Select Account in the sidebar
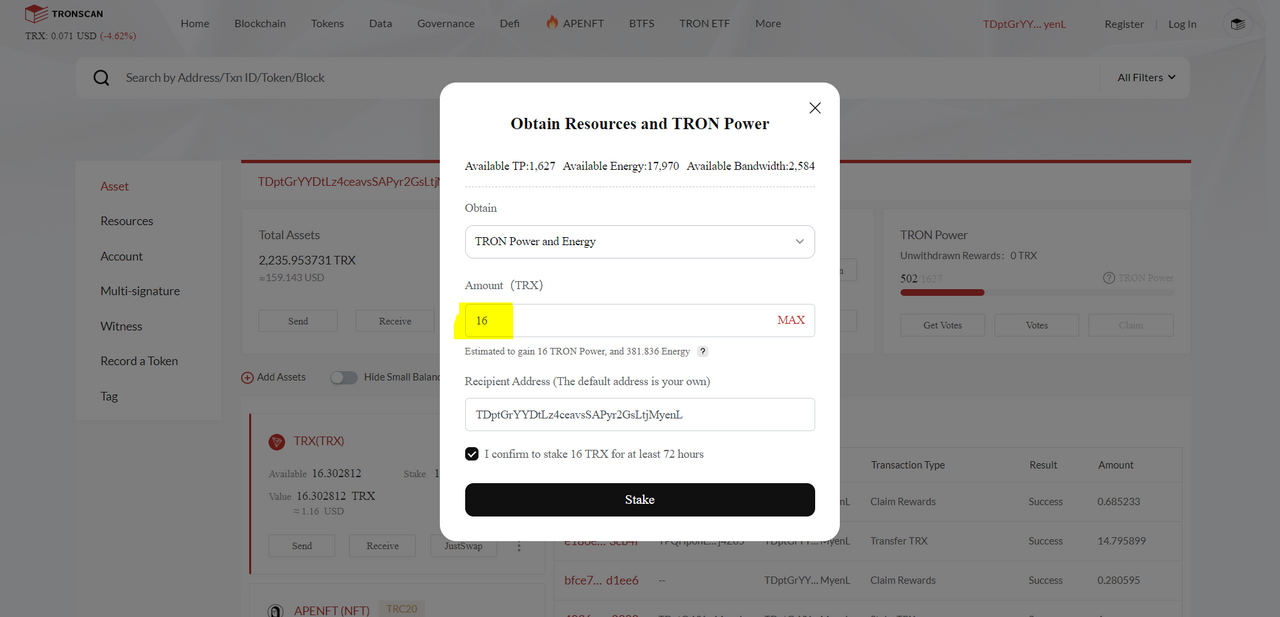Screen dimensions: 1280x617 point(122,256)
